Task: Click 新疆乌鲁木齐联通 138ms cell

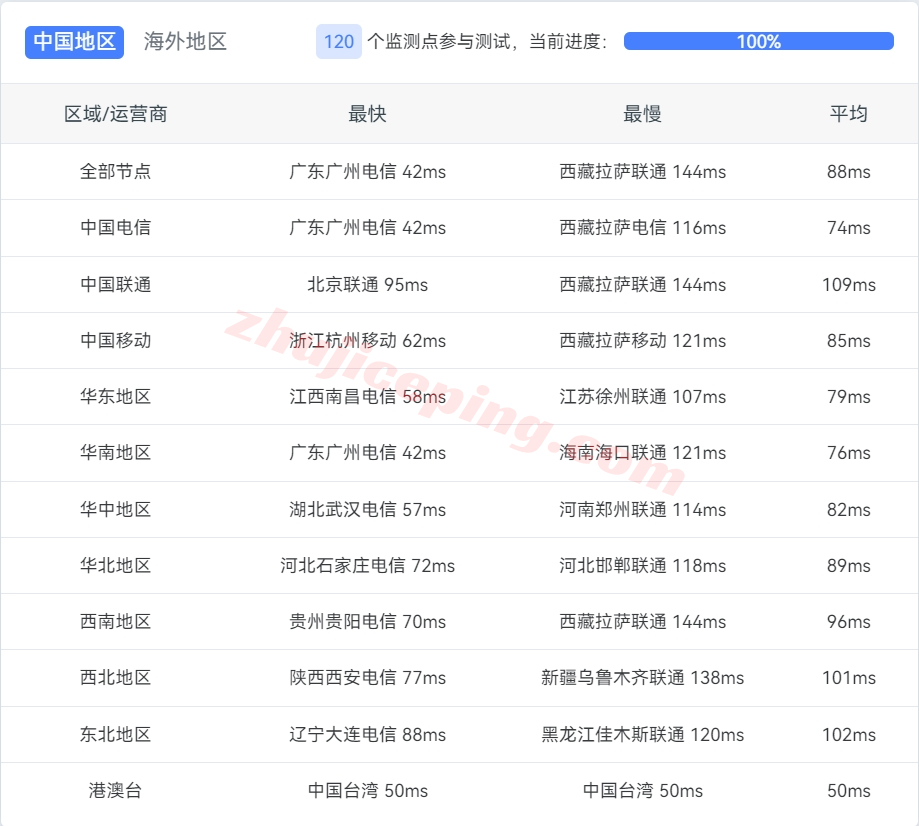Action: [642, 678]
